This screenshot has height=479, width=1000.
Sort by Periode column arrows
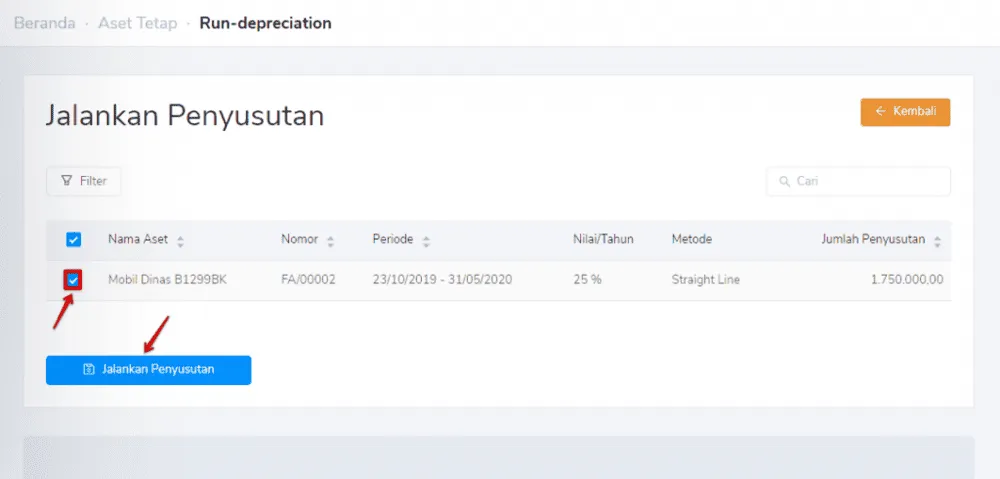tap(426, 241)
